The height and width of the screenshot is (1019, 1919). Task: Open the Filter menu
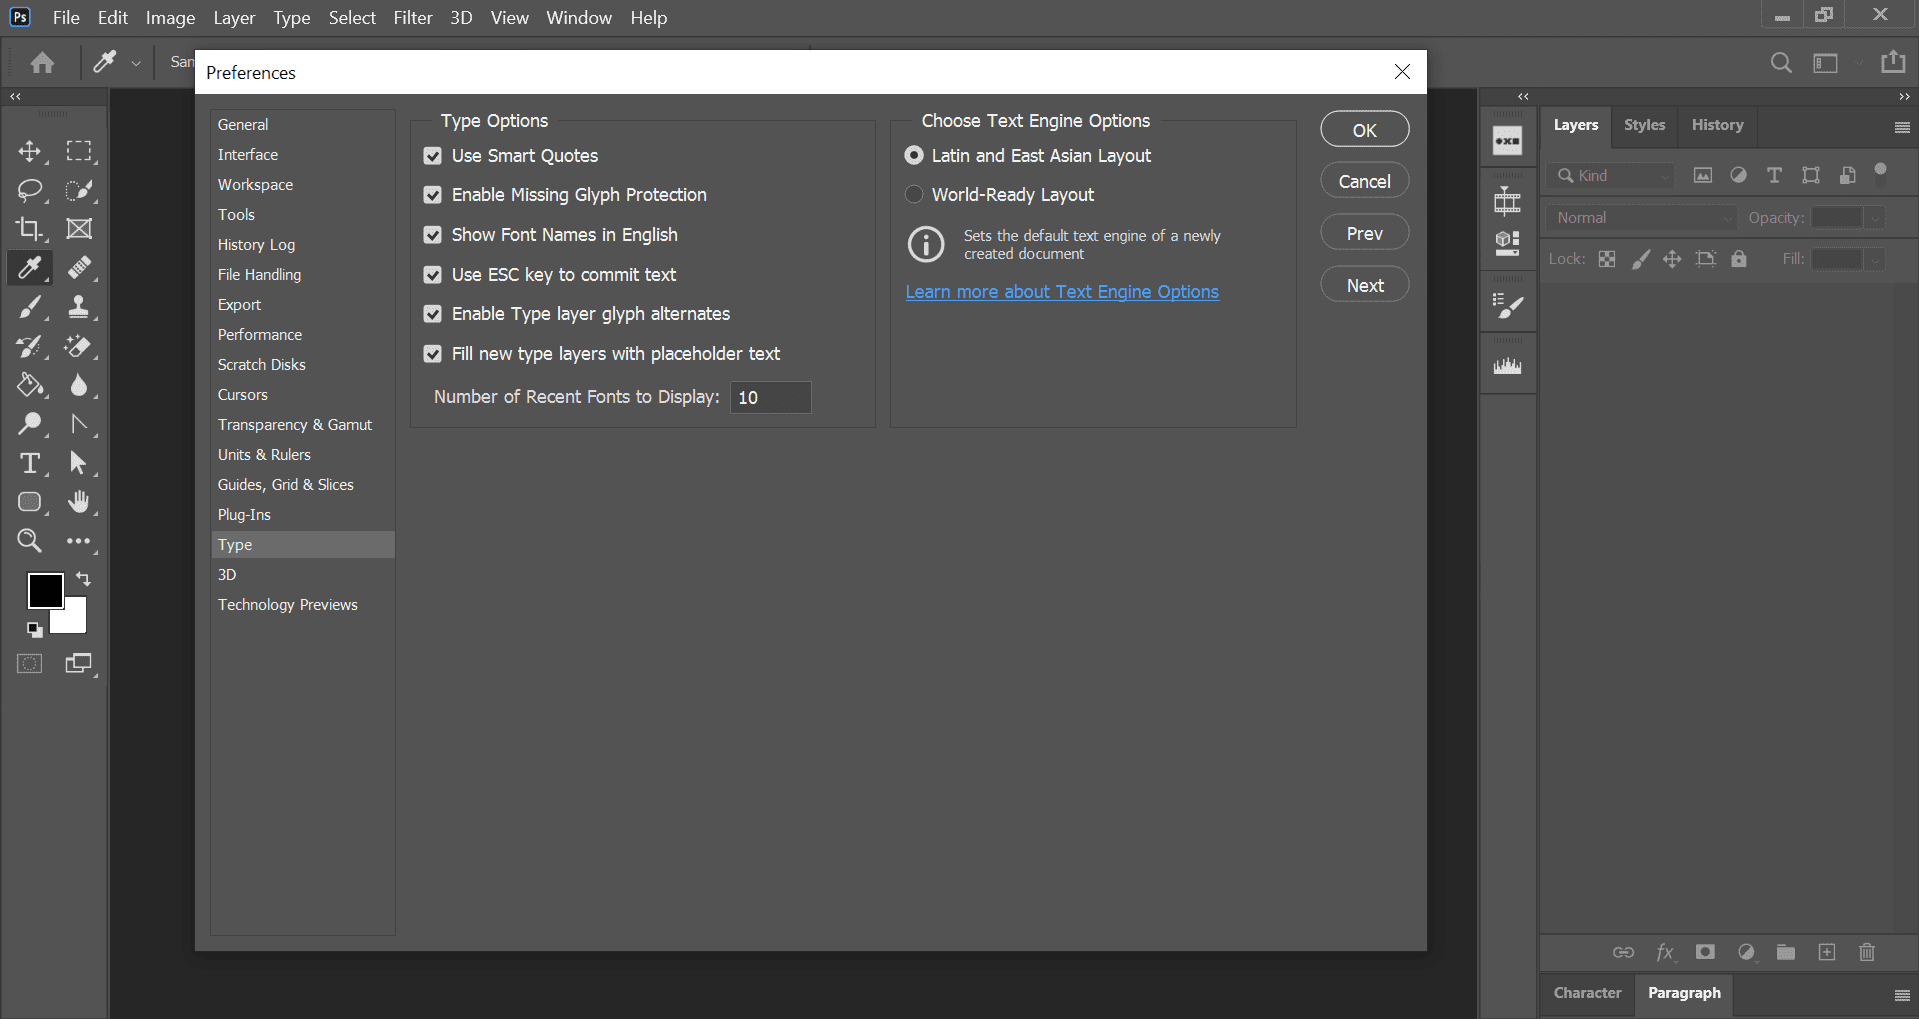pyautogui.click(x=412, y=18)
